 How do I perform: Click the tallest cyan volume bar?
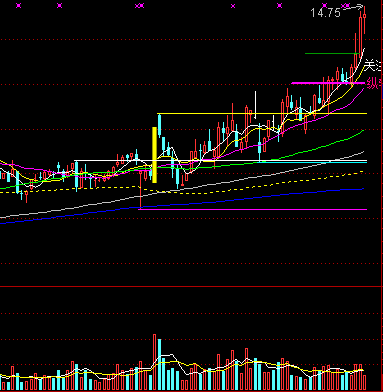(159, 365)
